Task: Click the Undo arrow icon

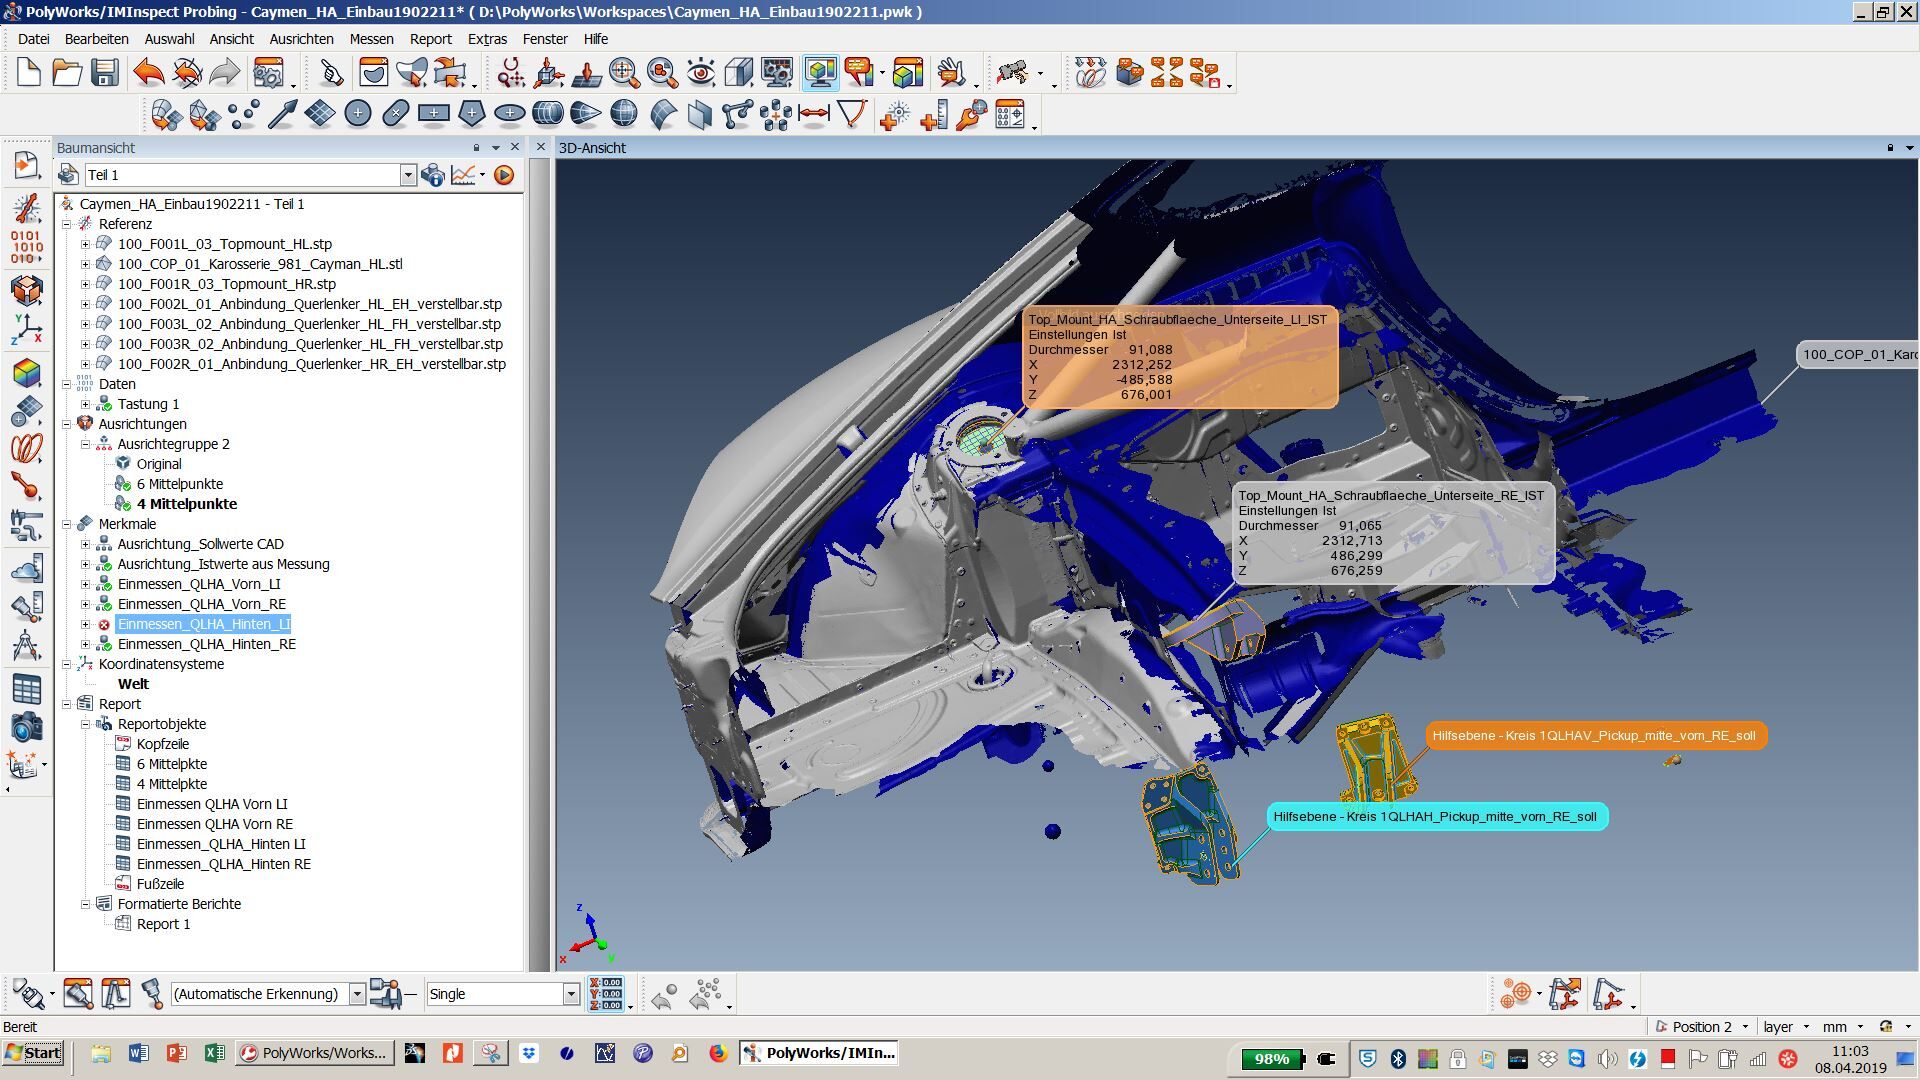Action: tap(146, 72)
